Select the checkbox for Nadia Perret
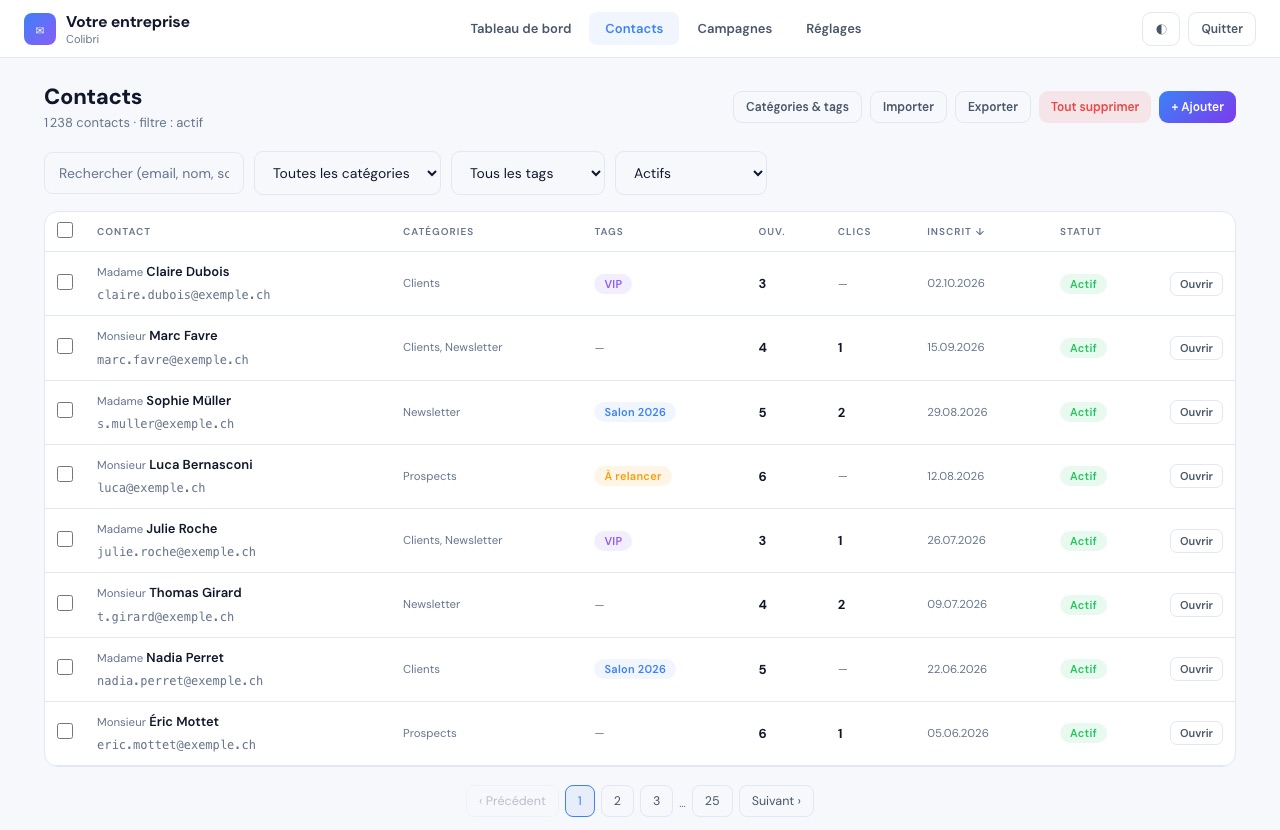This screenshot has height=830, width=1280. tap(65, 667)
